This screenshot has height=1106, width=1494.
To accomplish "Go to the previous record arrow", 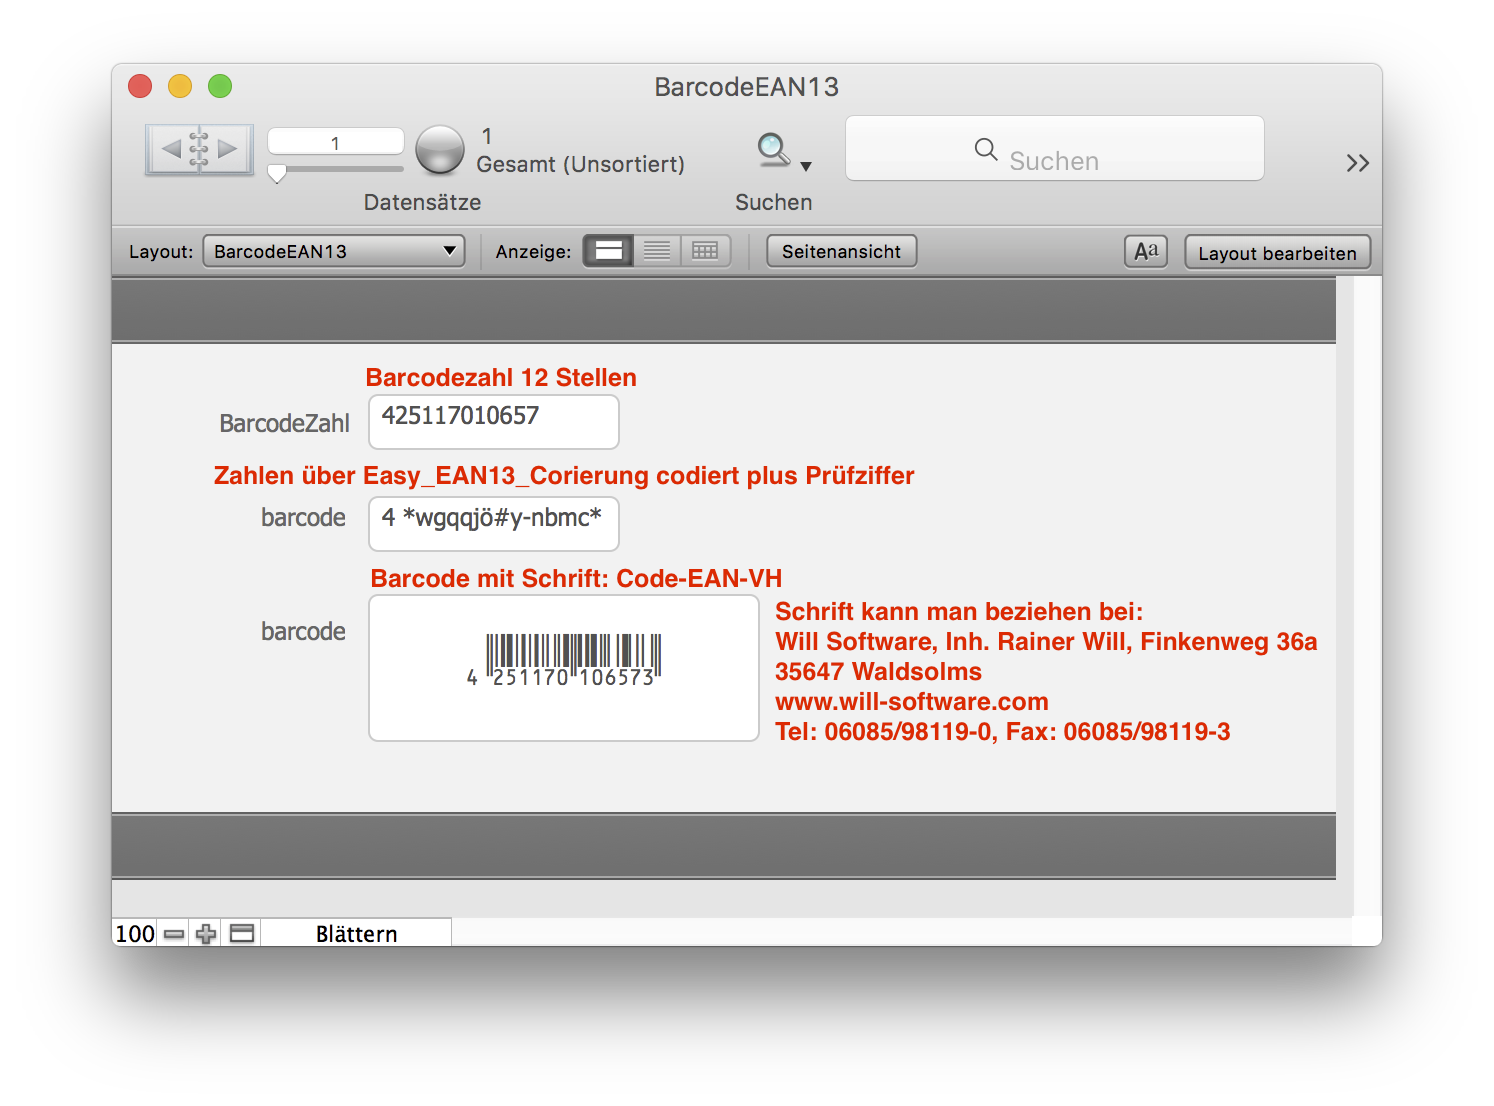I will coord(171,149).
